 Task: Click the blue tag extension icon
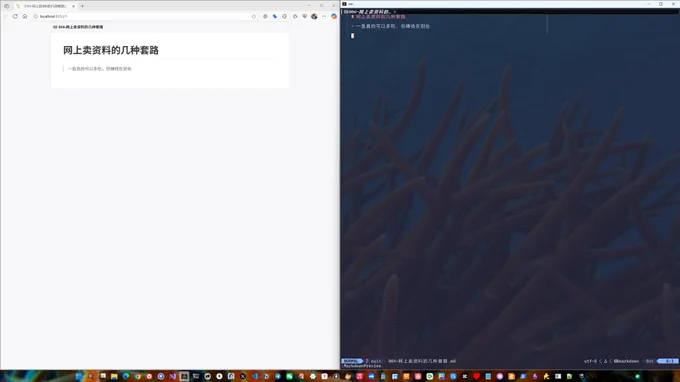tap(275, 16)
